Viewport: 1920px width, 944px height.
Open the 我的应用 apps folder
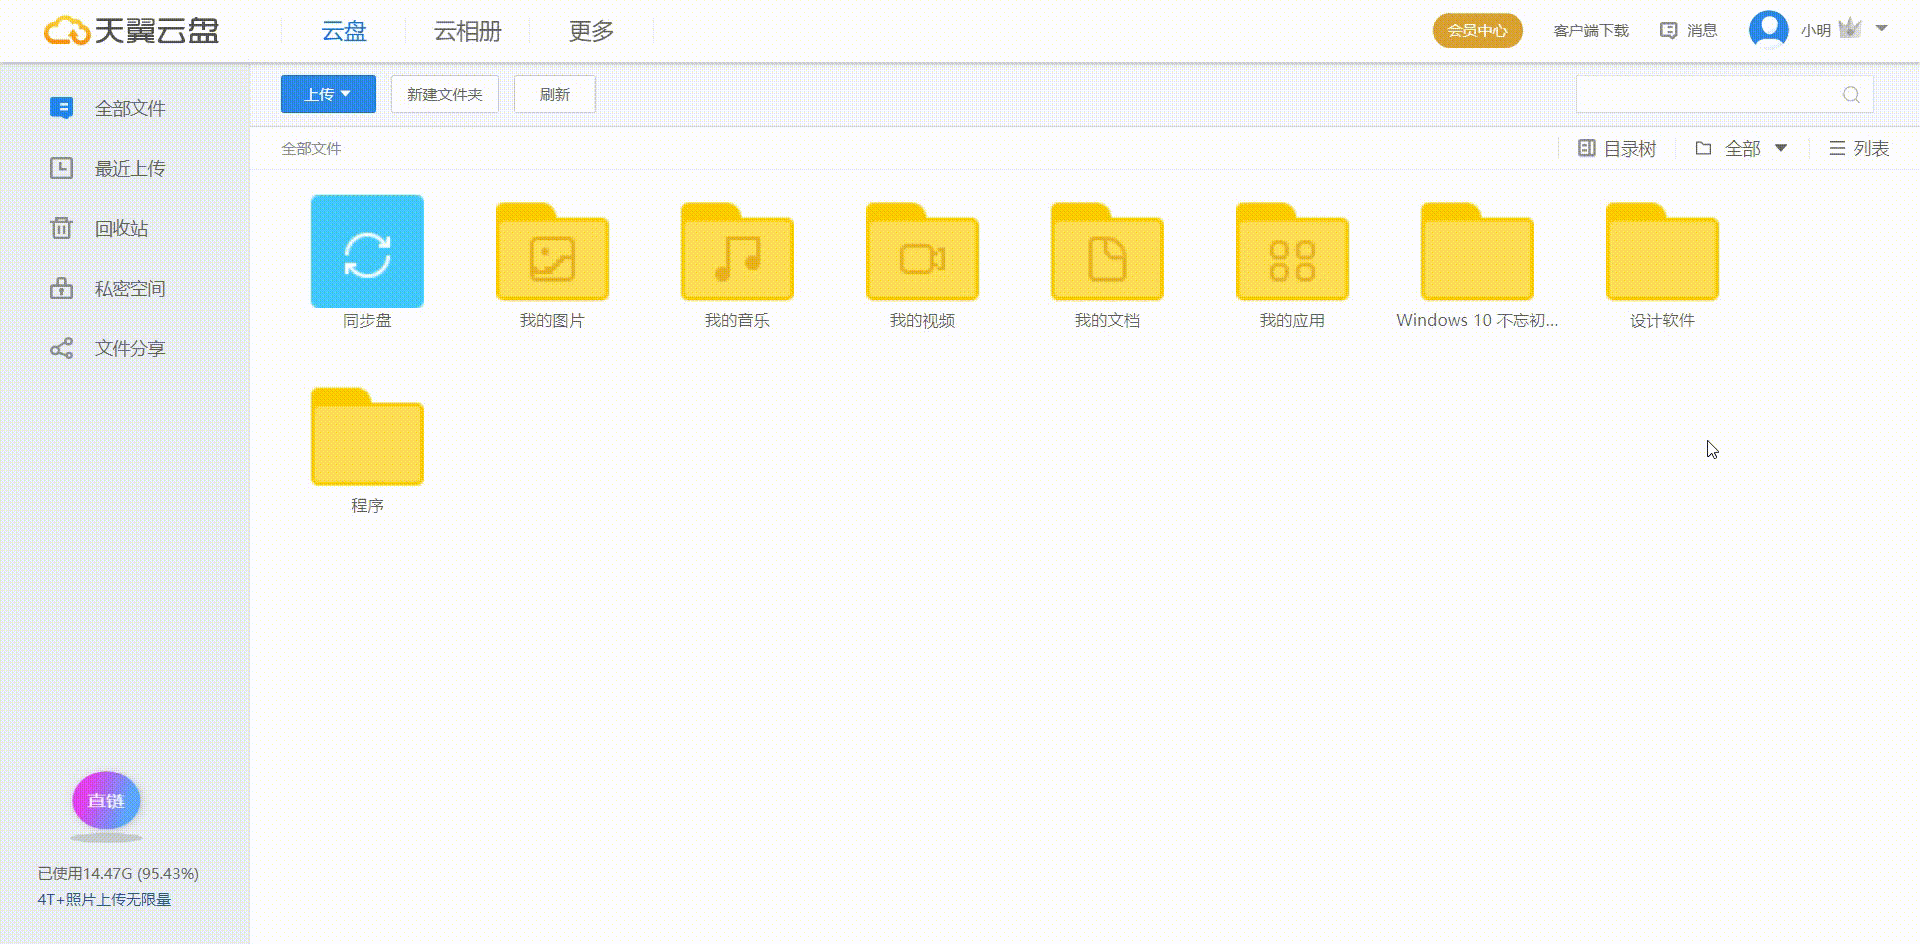(1292, 254)
